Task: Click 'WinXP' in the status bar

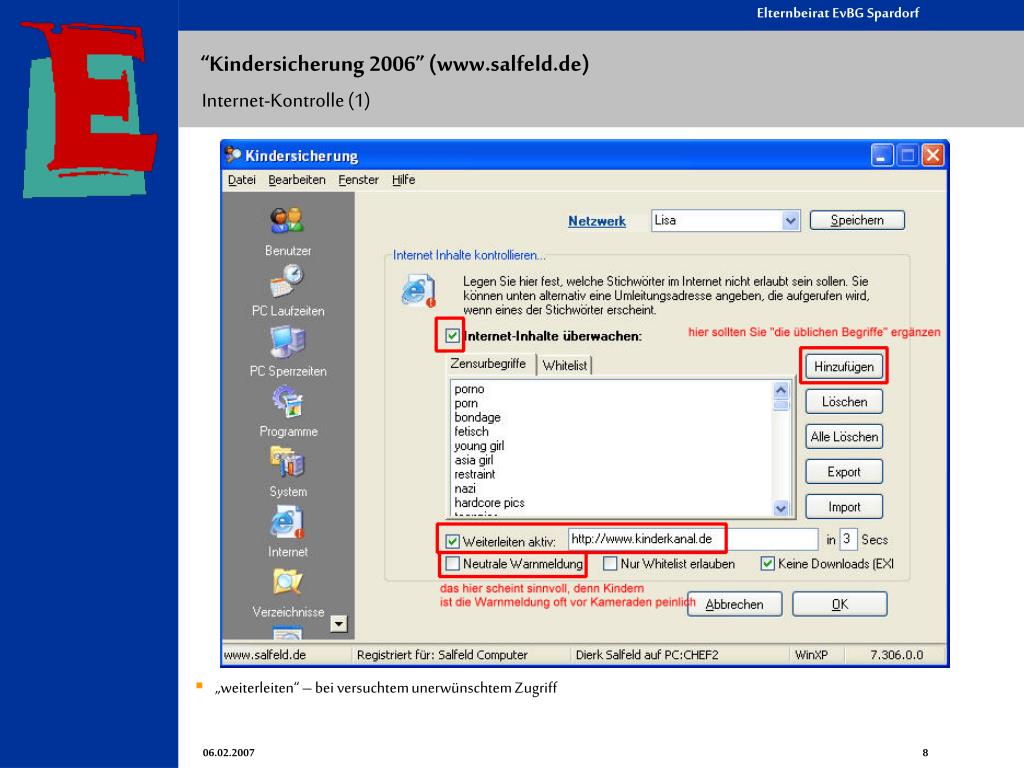Action: click(x=811, y=655)
